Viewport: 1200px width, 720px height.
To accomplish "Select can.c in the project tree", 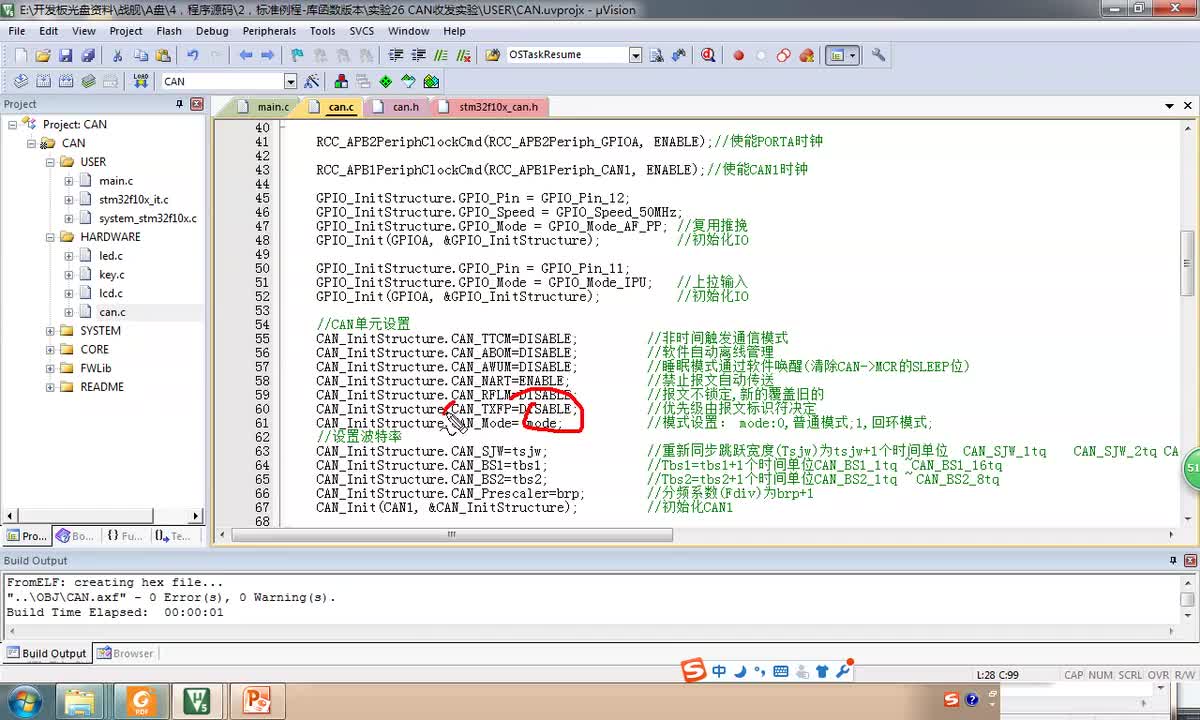I will click(112, 312).
